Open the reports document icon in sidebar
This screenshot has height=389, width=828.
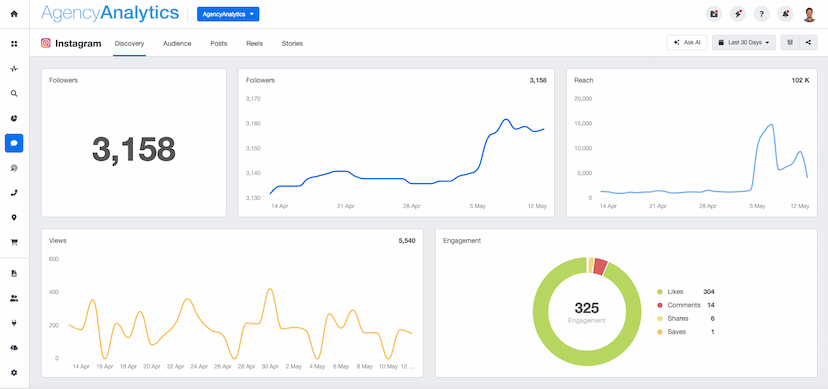click(x=14, y=273)
